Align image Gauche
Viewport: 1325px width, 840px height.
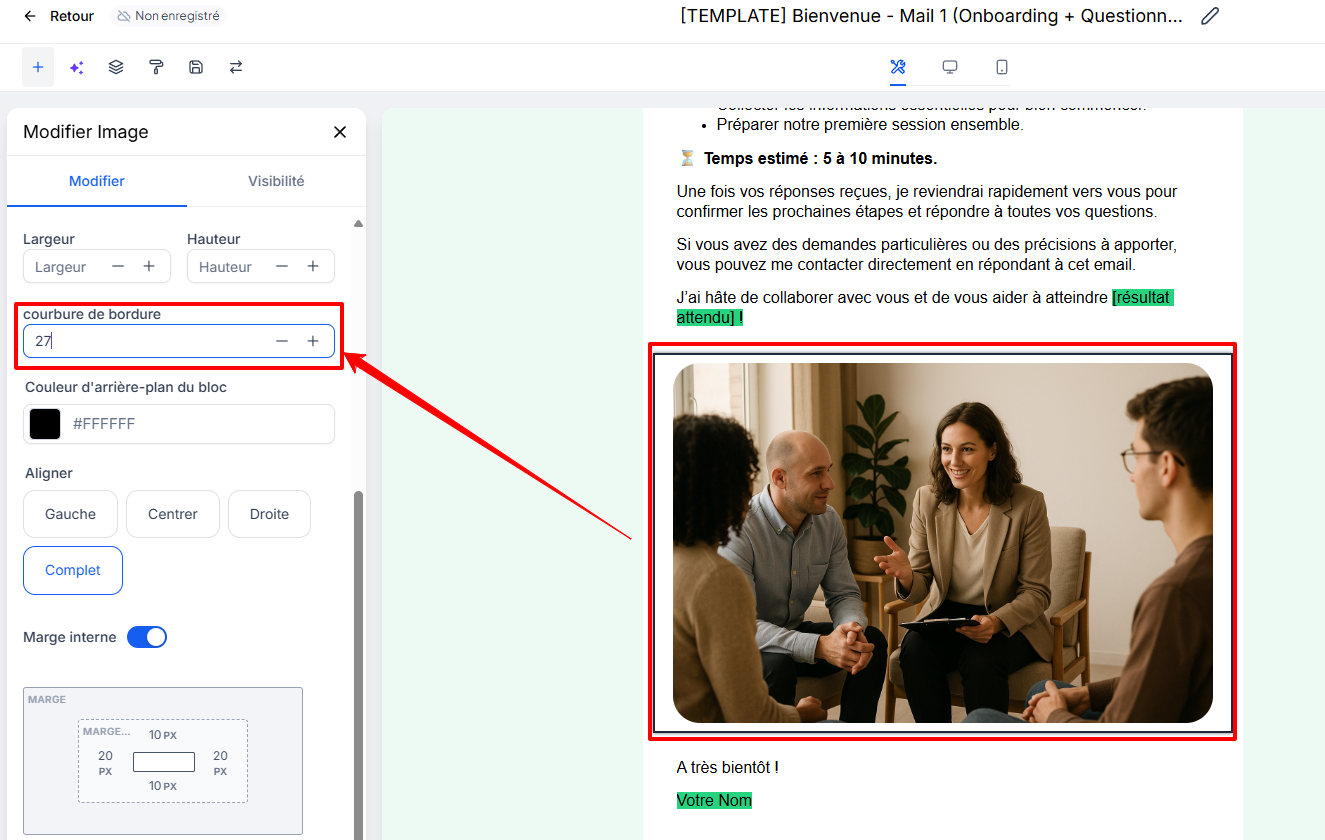(71, 514)
